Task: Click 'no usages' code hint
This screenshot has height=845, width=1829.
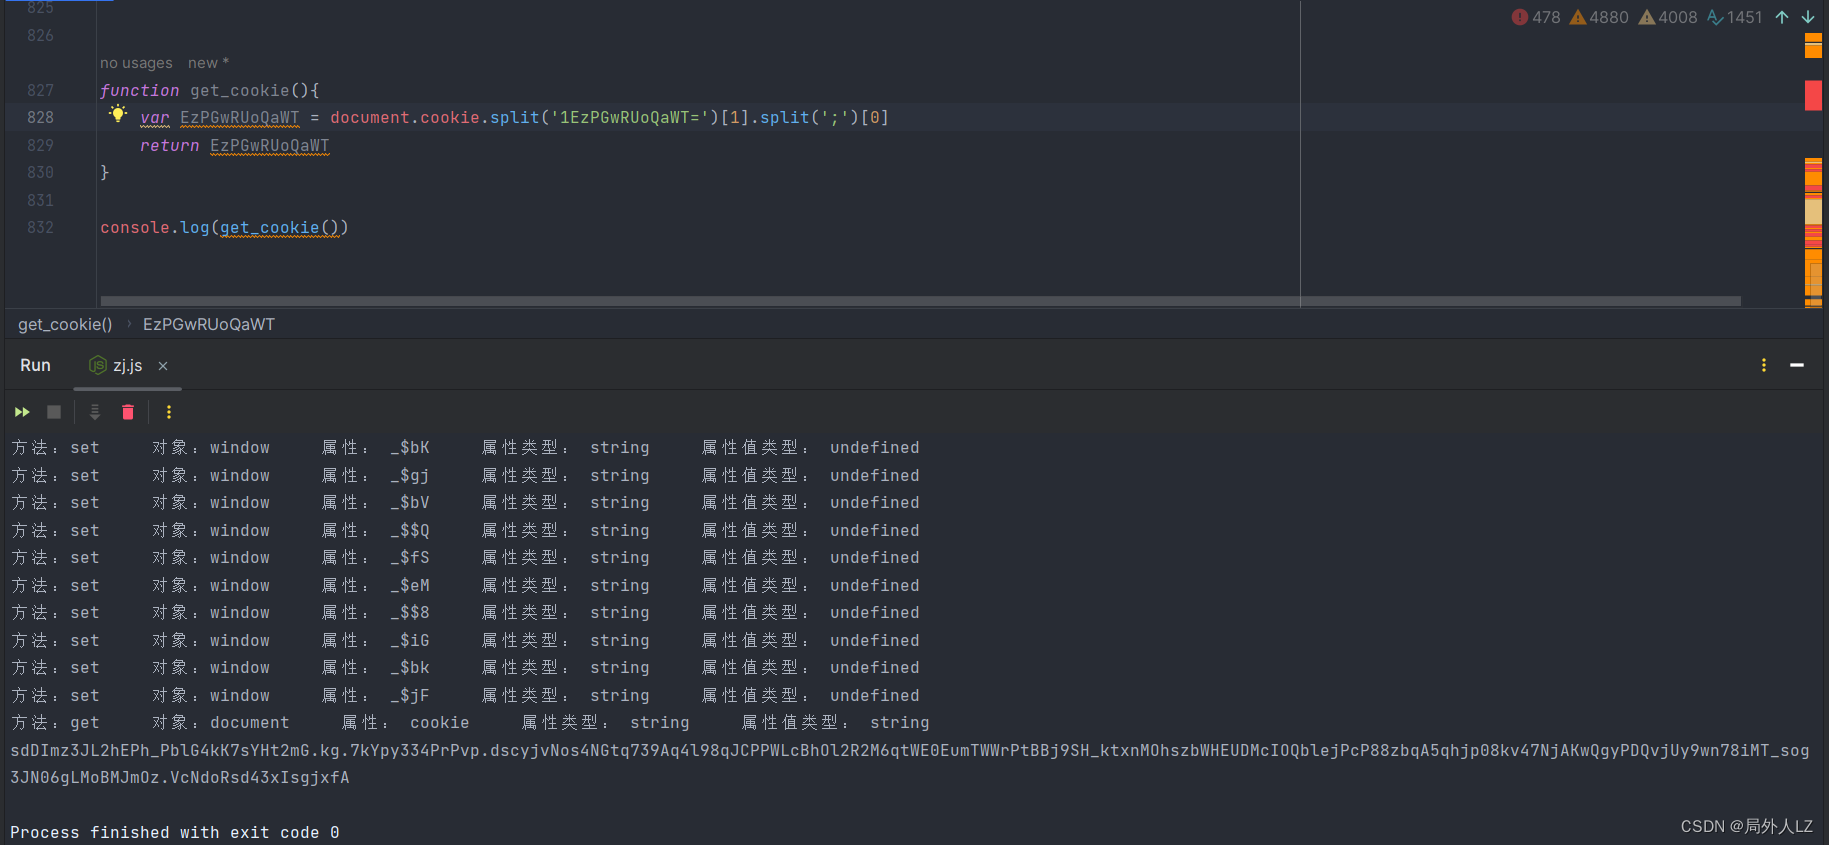Action: tap(136, 63)
